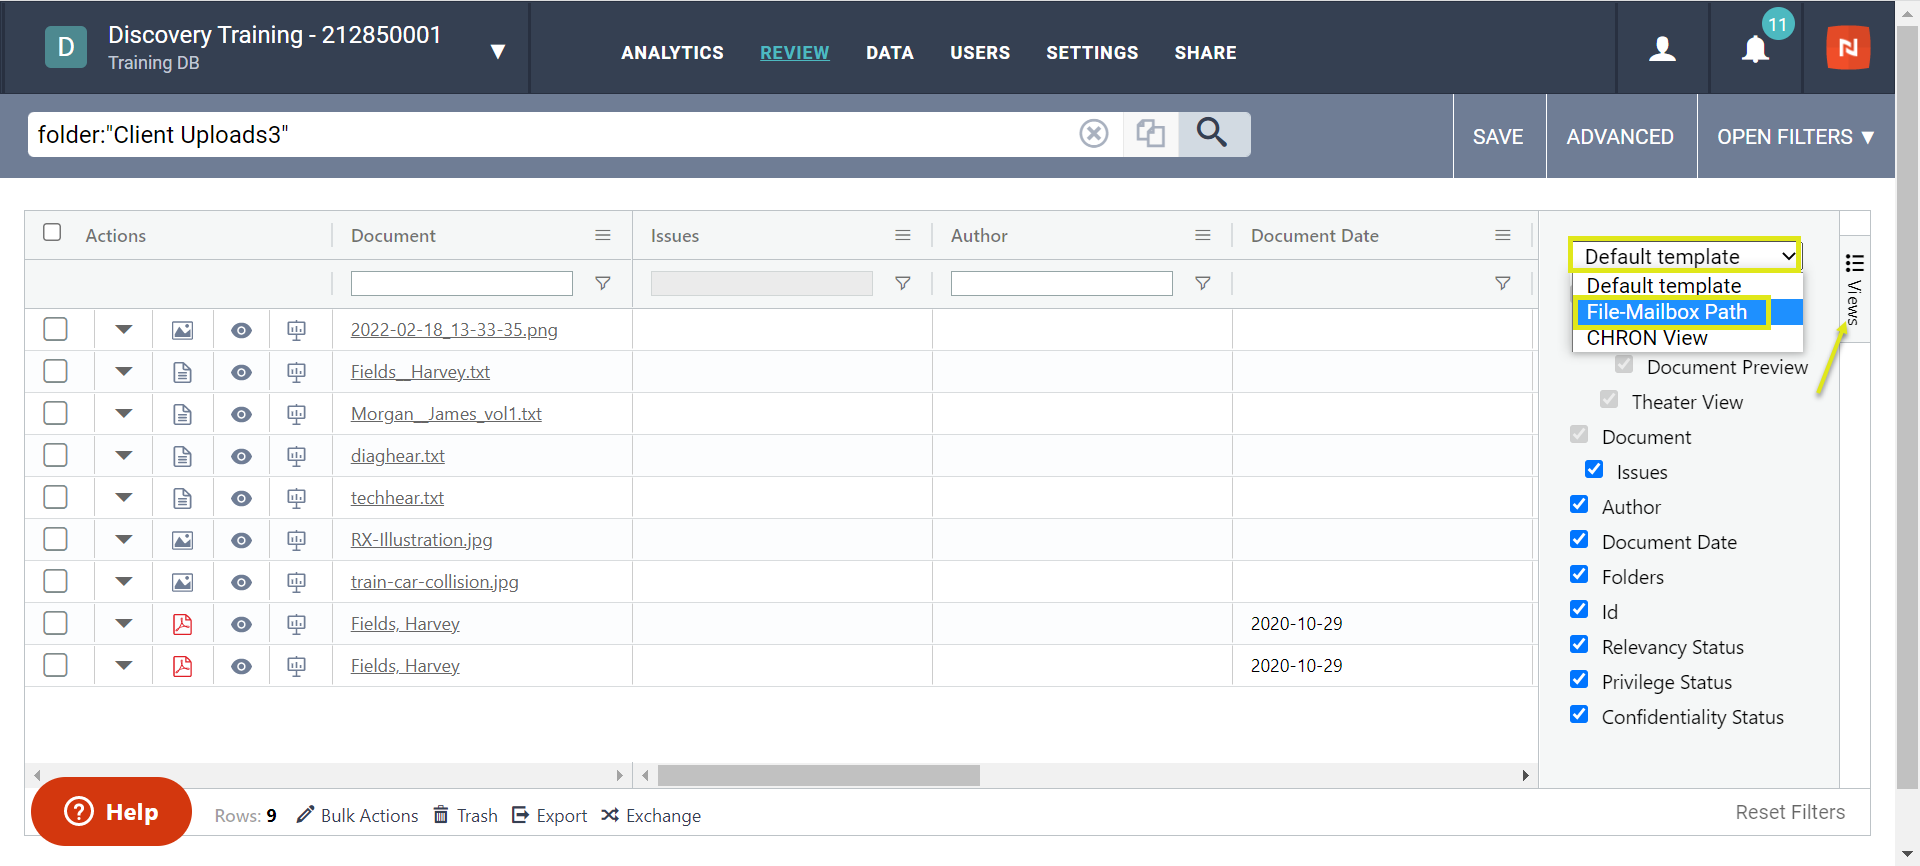
Task: Toggle the Views side panel
Action: coord(1854,289)
